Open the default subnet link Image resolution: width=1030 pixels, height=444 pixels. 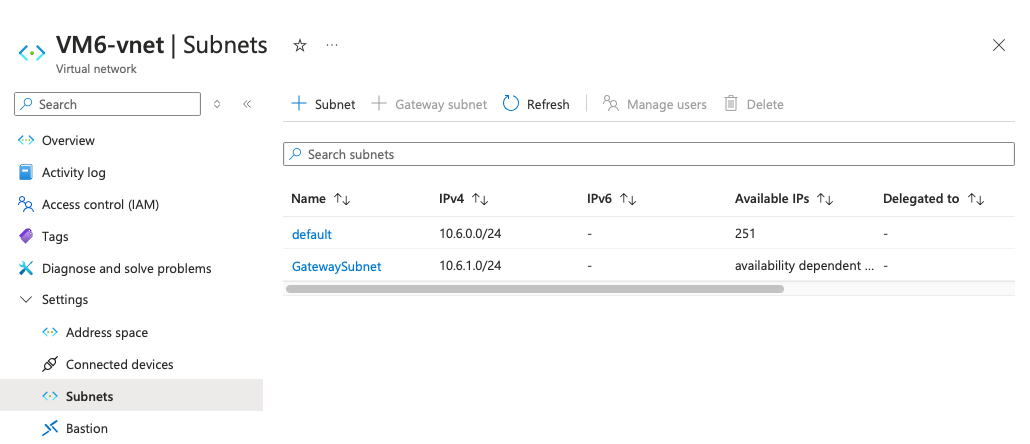click(x=312, y=234)
